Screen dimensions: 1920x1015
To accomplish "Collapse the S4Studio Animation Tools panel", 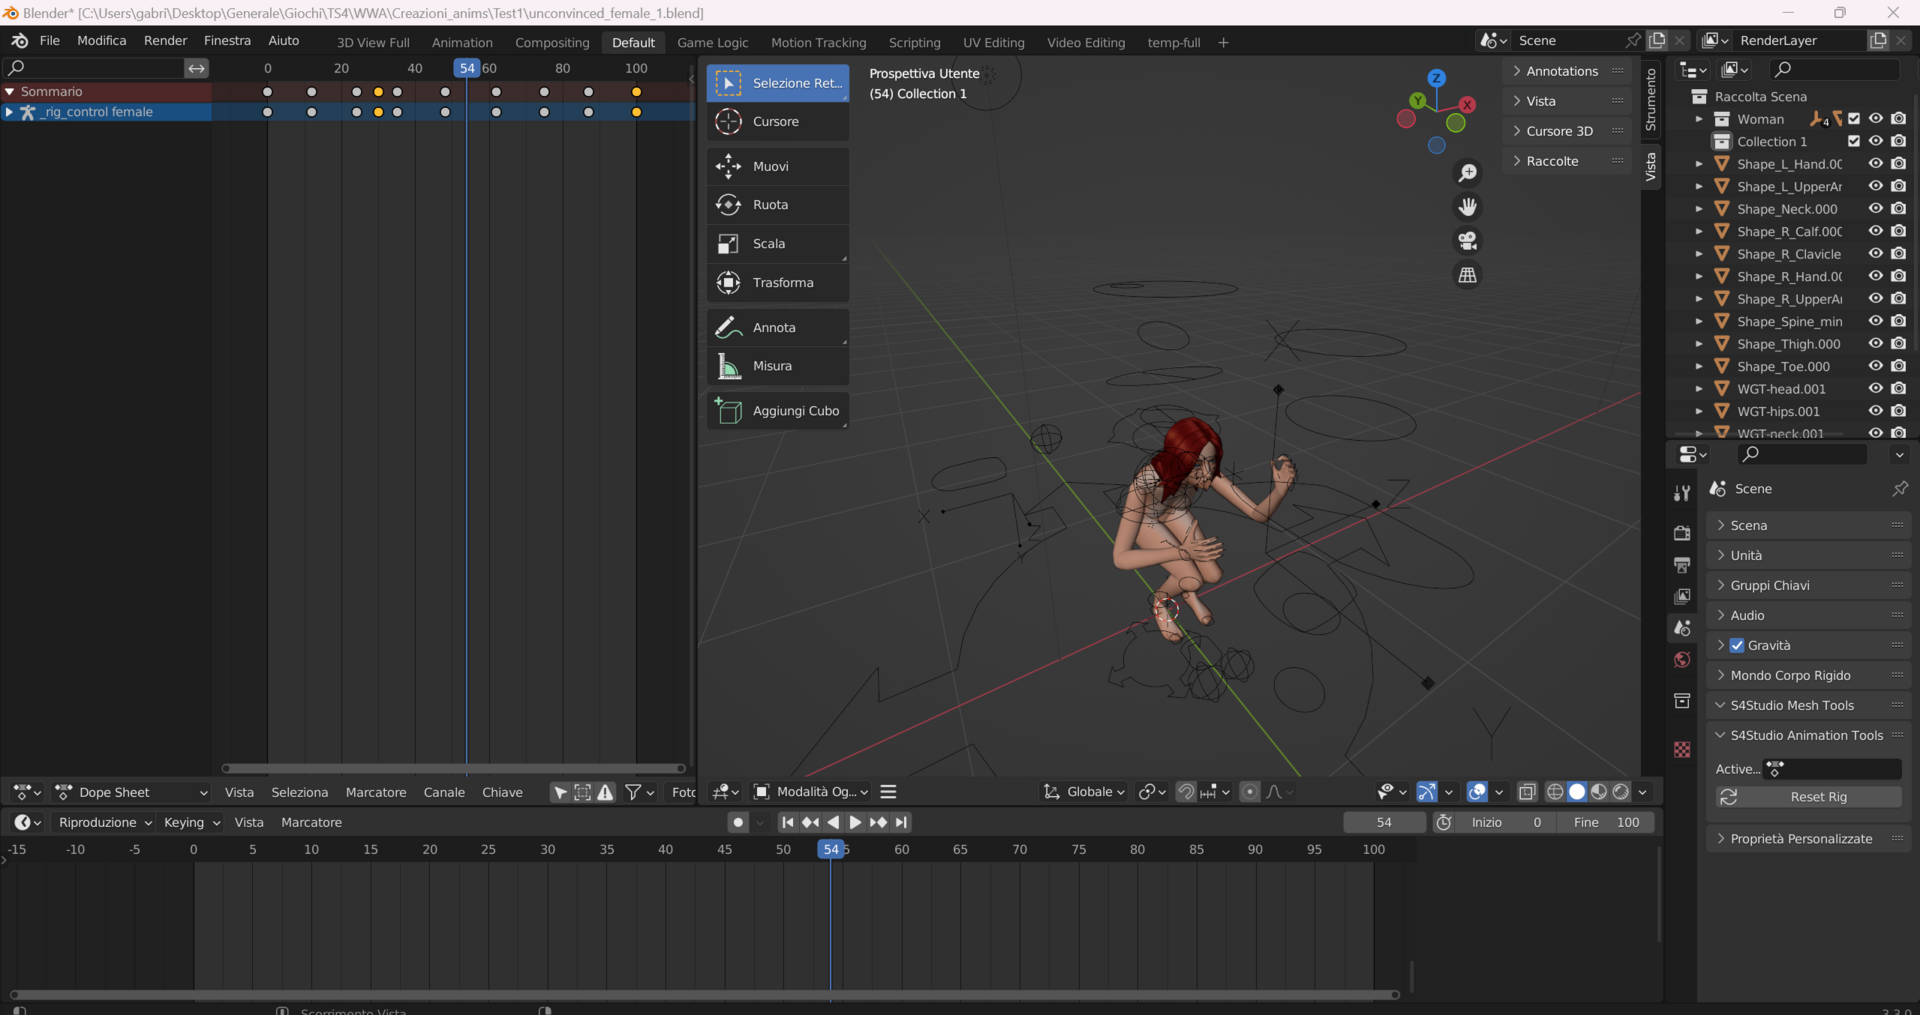I will (1808, 735).
